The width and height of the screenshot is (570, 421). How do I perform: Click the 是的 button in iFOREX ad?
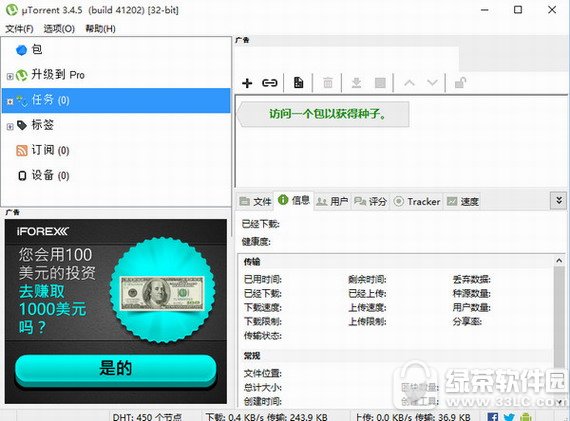click(x=116, y=369)
